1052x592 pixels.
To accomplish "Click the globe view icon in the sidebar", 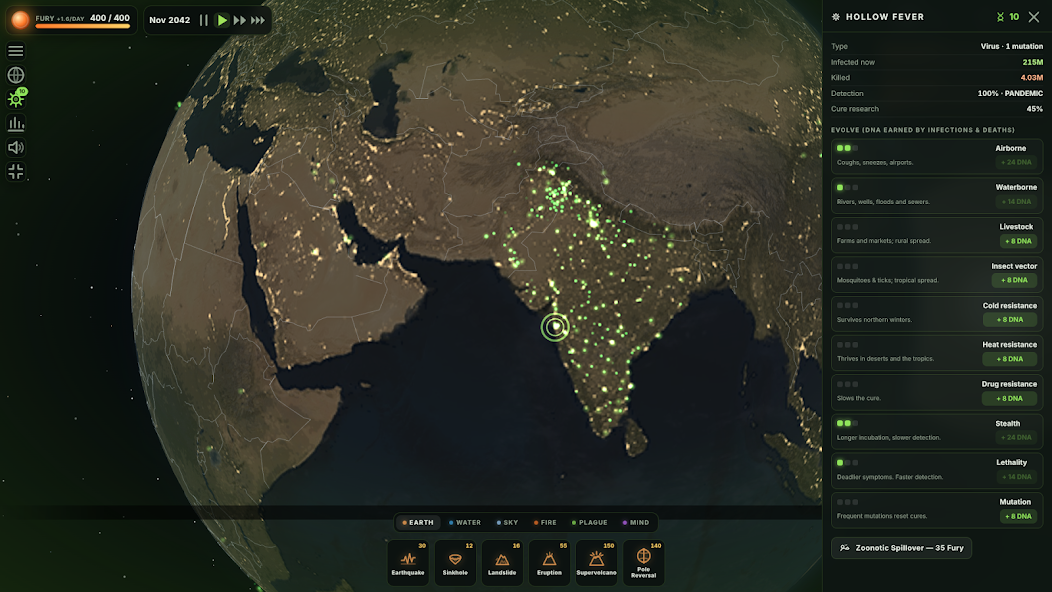I will [x=15, y=75].
